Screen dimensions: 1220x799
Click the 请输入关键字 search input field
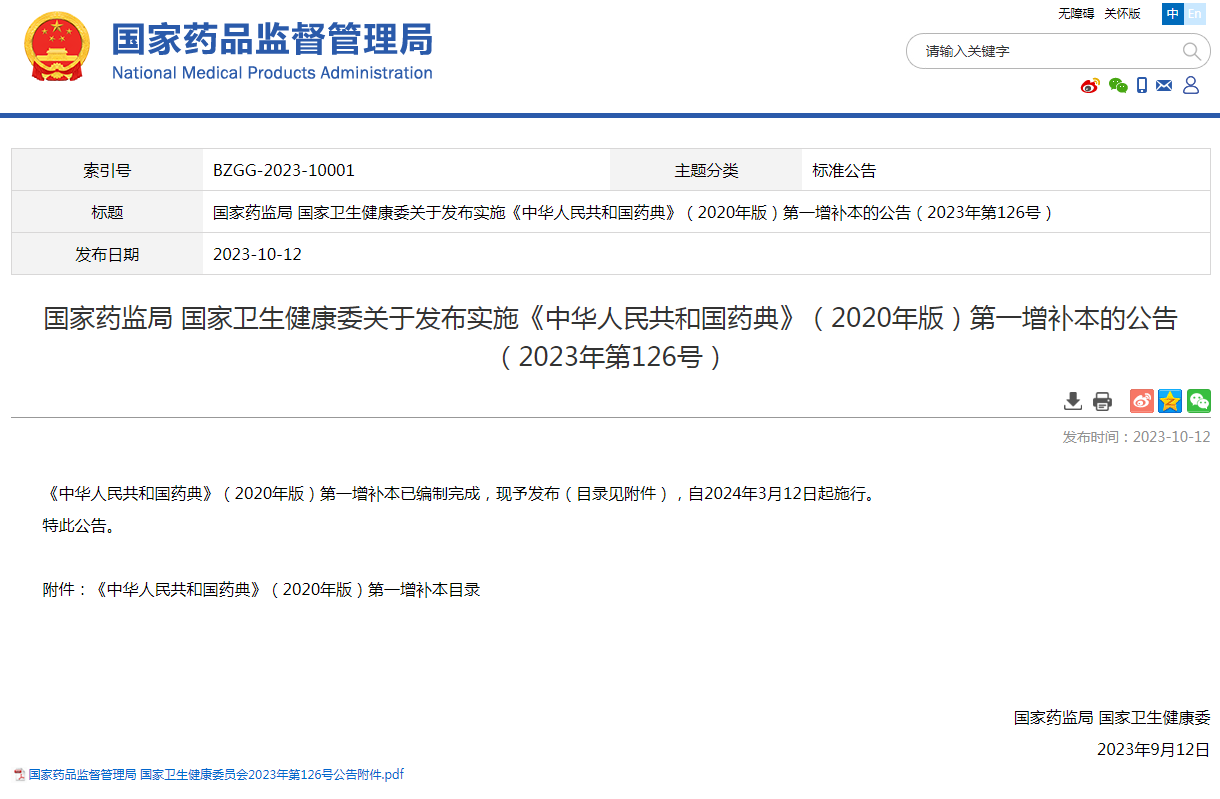[x=1045, y=51]
